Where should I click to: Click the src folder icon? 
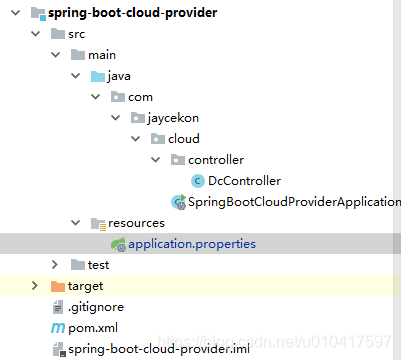(58, 34)
